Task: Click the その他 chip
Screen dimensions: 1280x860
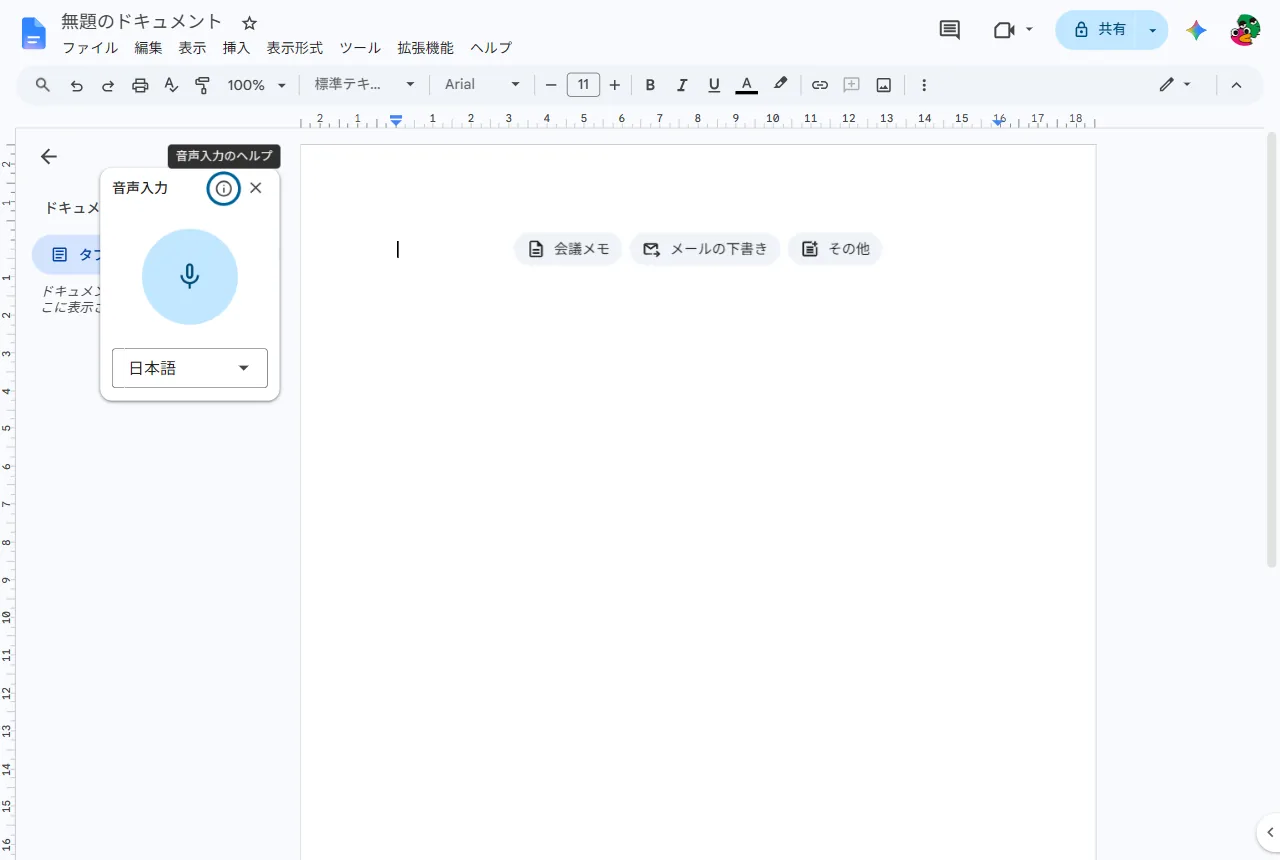Action: point(835,249)
